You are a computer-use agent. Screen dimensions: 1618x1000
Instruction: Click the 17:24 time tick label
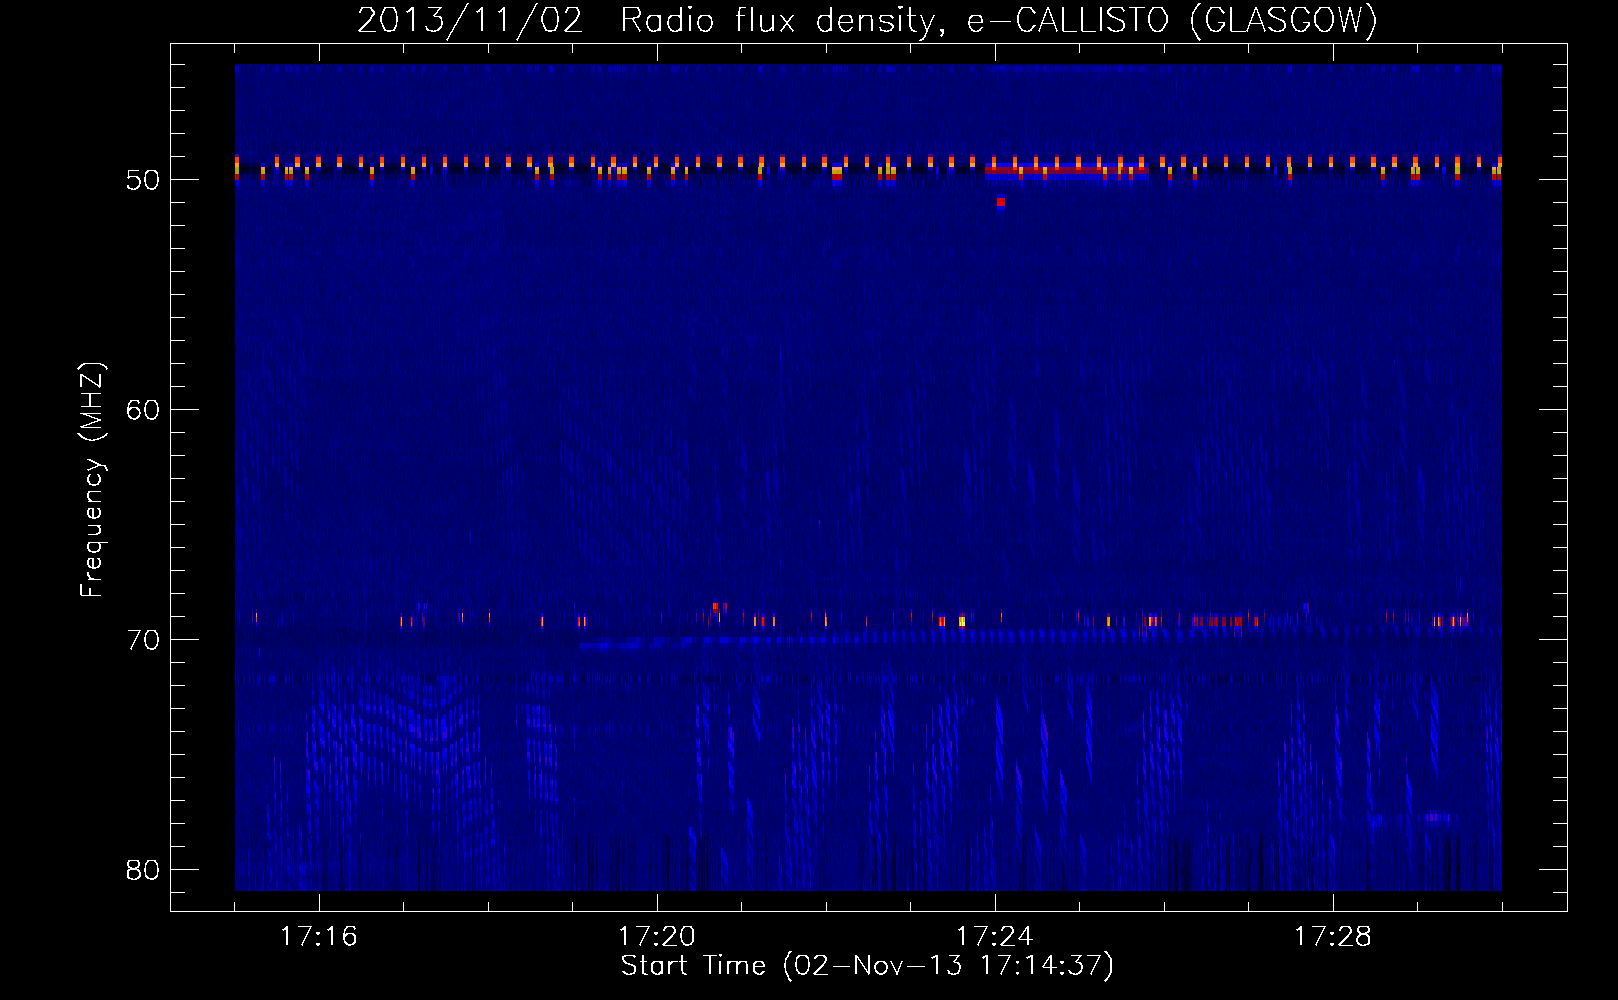pos(995,936)
